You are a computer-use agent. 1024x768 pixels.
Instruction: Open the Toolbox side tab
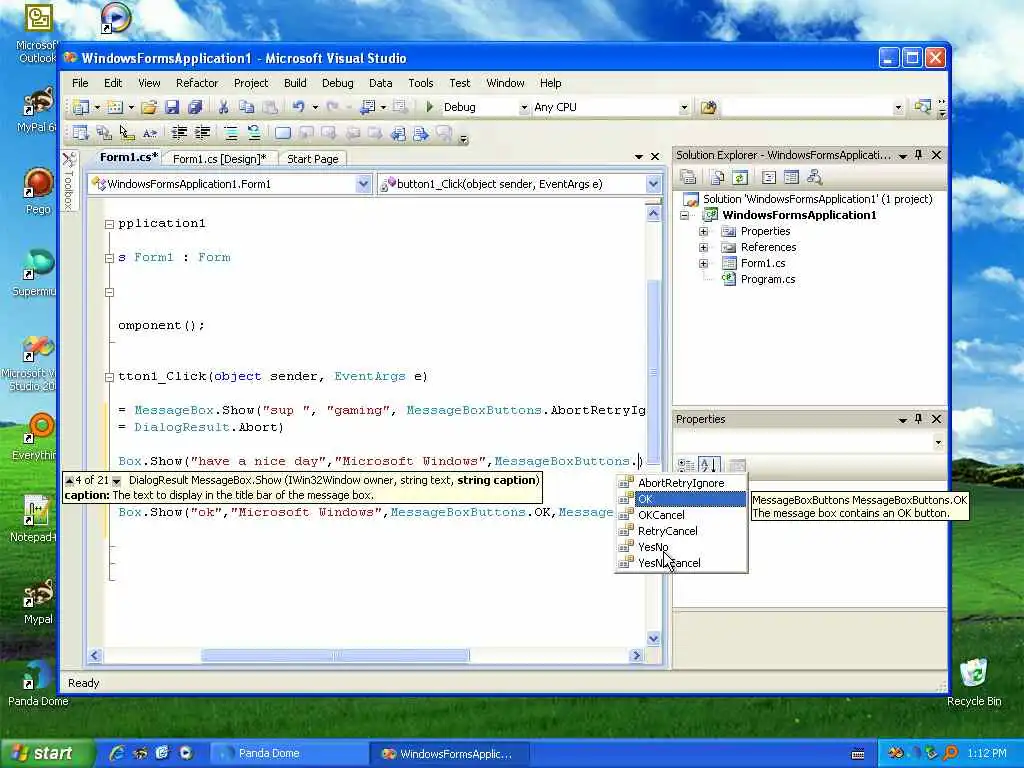click(69, 182)
